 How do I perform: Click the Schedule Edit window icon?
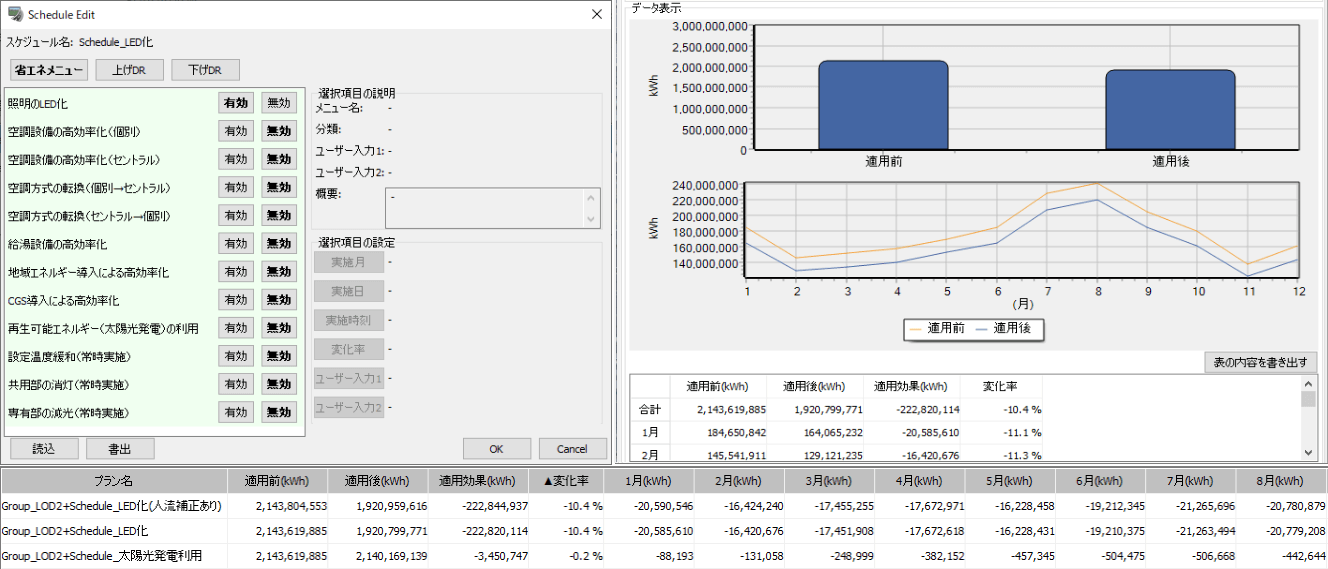click(x=15, y=14)
